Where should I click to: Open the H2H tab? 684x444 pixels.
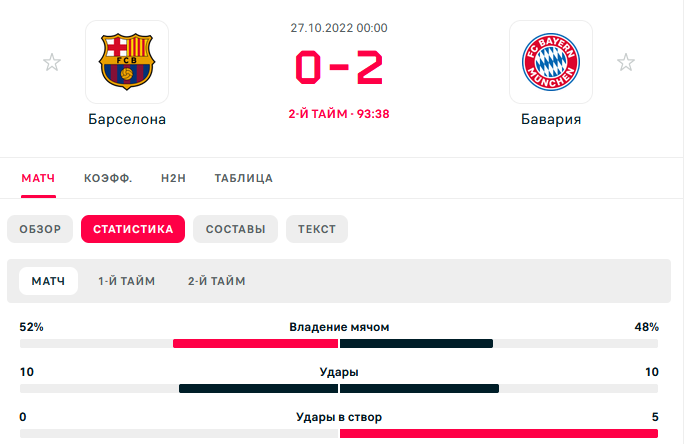(x=173, y=178)
